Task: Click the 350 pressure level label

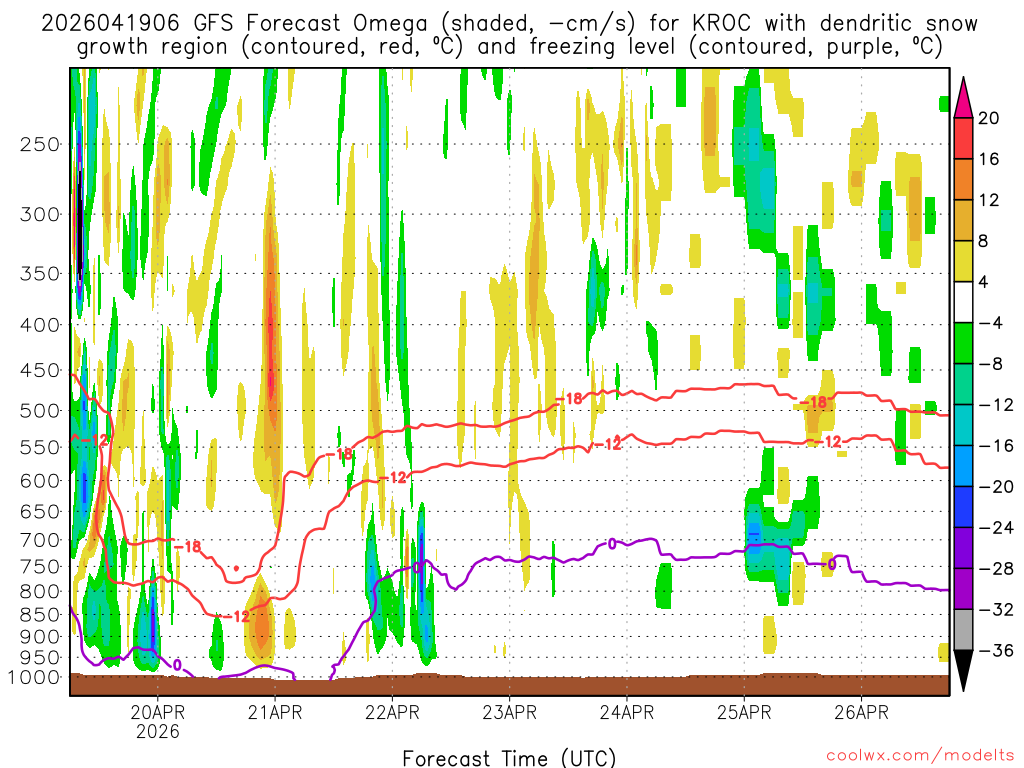Action: click(40, 274)
